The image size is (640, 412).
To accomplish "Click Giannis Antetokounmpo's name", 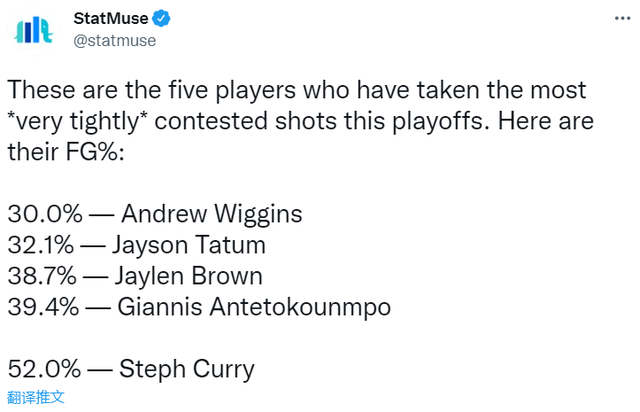I will pyautogui.click(x=255, y=307).
